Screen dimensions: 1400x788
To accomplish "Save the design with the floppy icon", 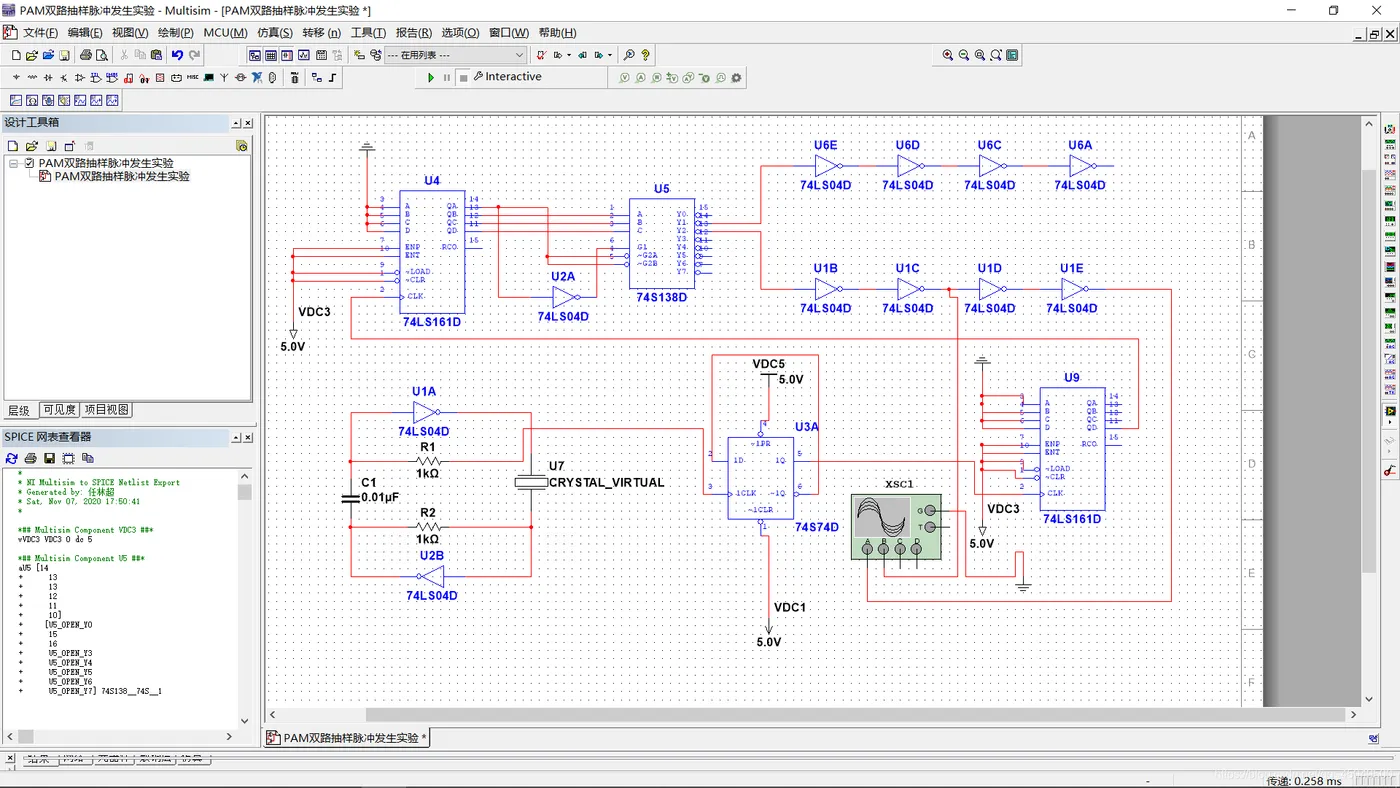I will 64,55.
